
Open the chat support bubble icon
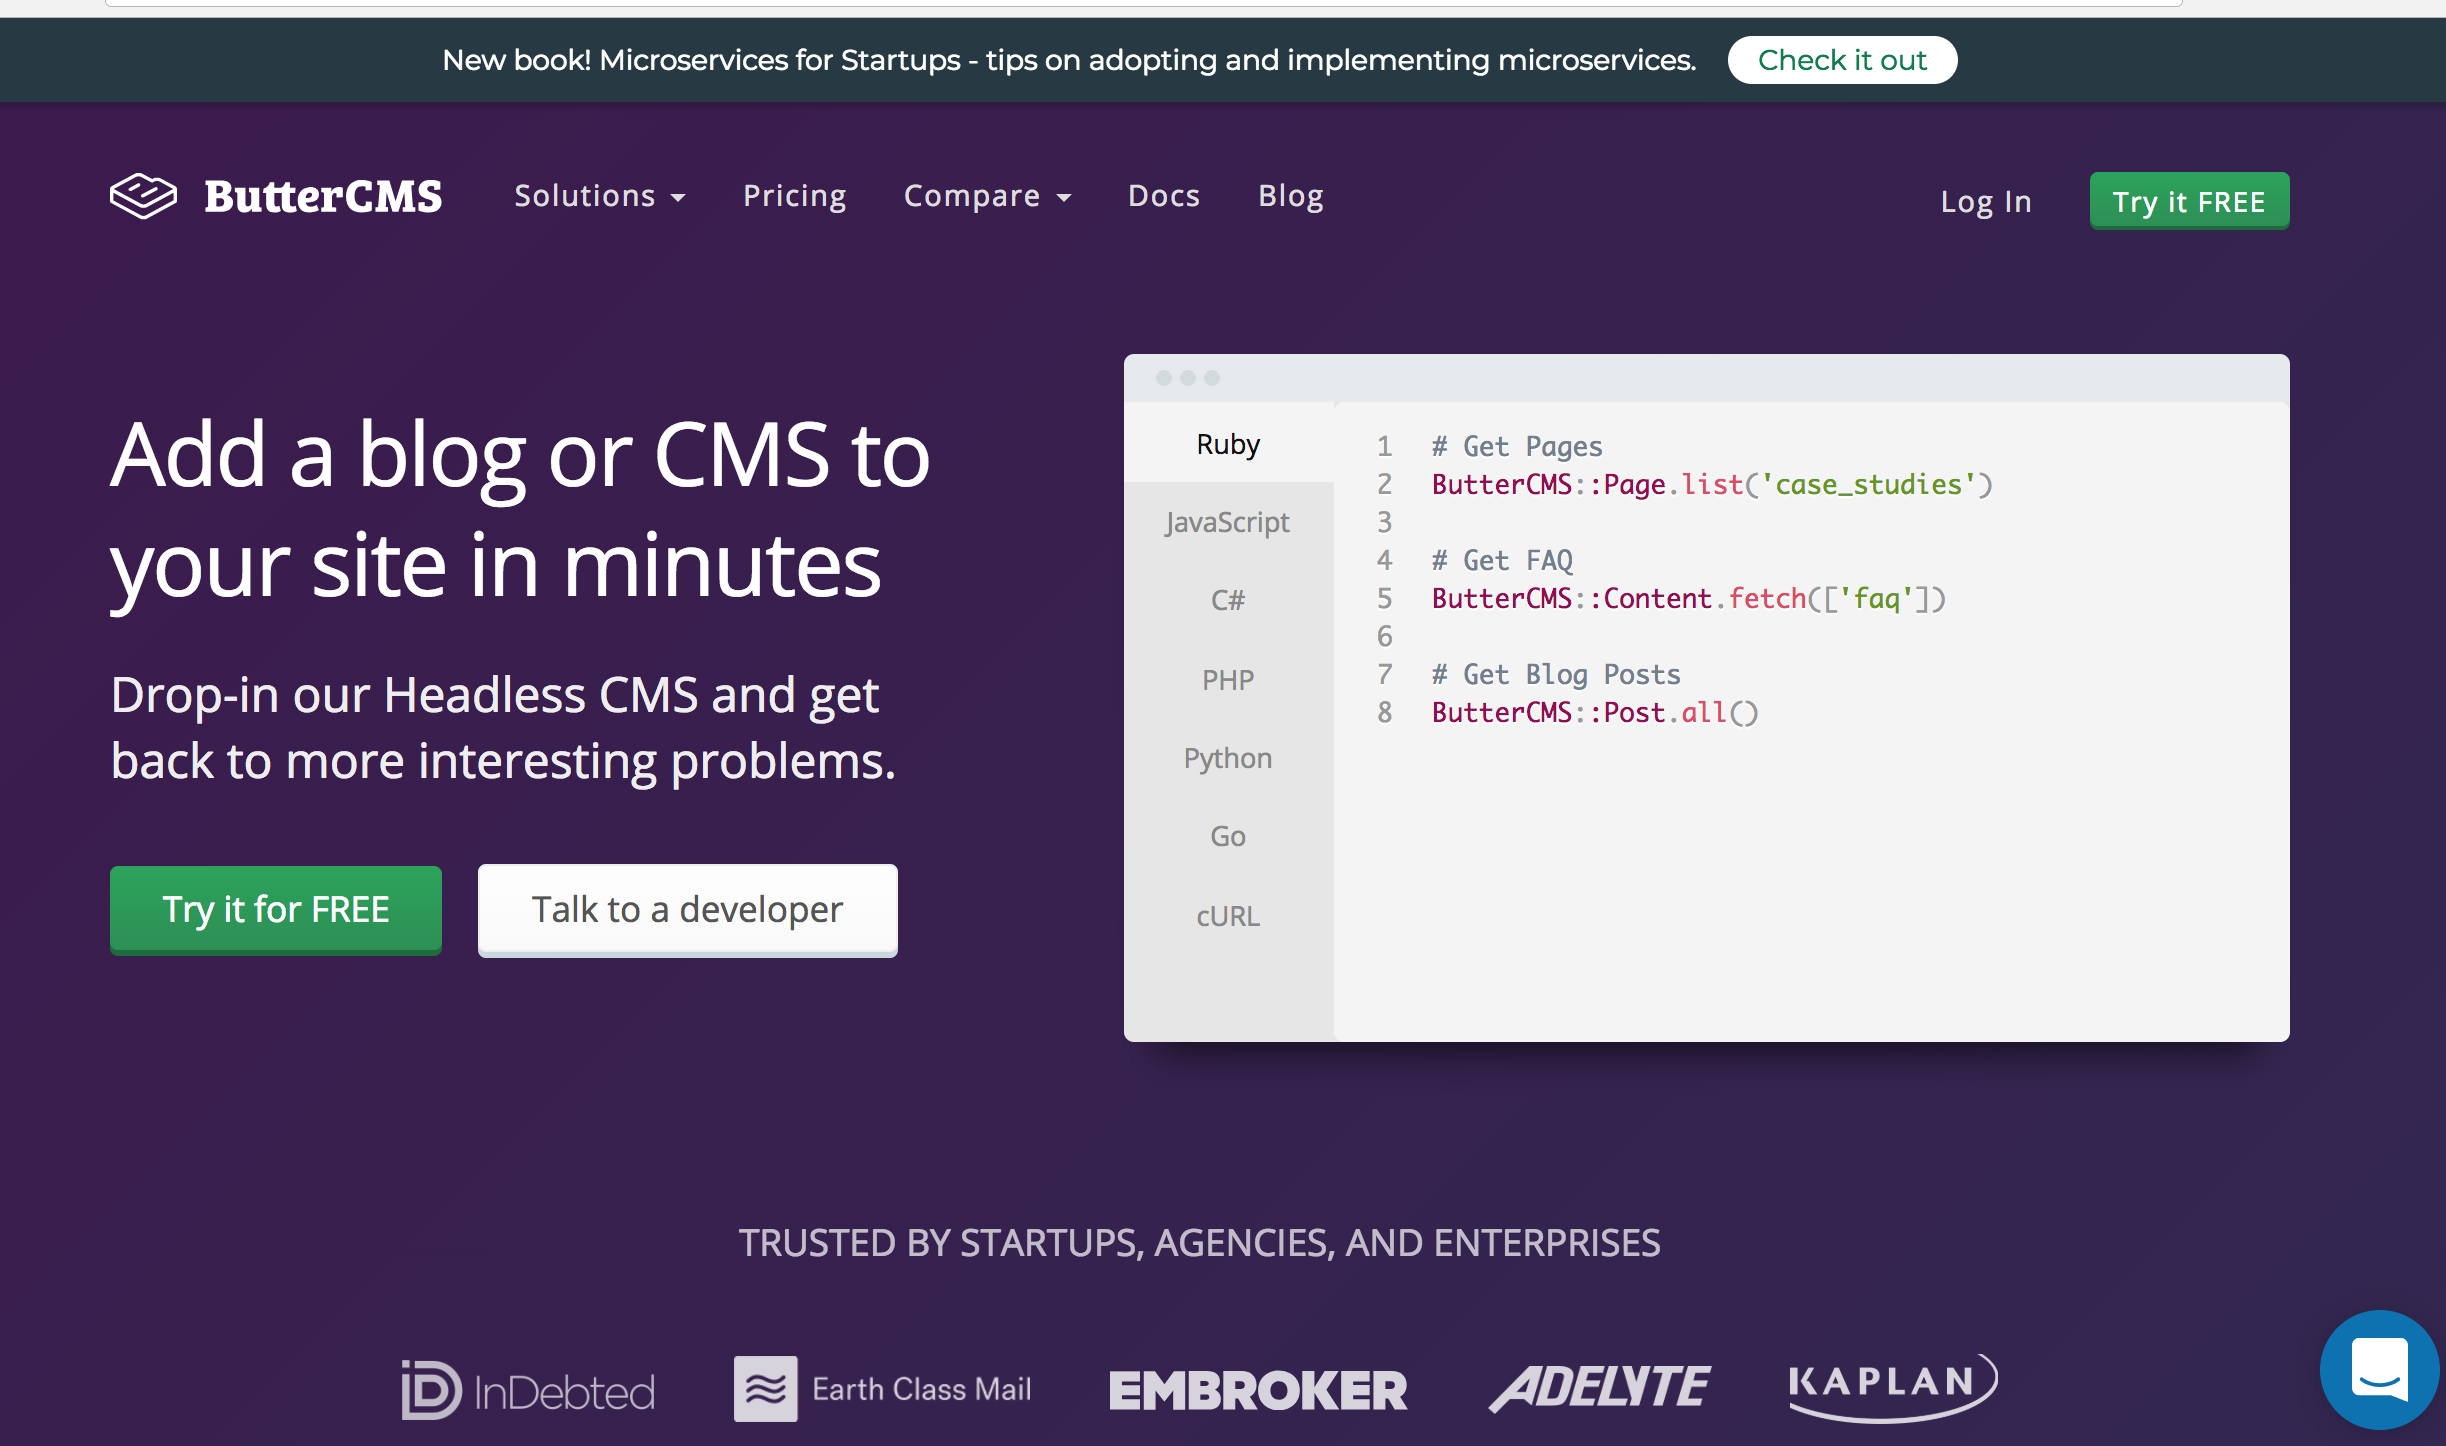click(2380, 1370)
